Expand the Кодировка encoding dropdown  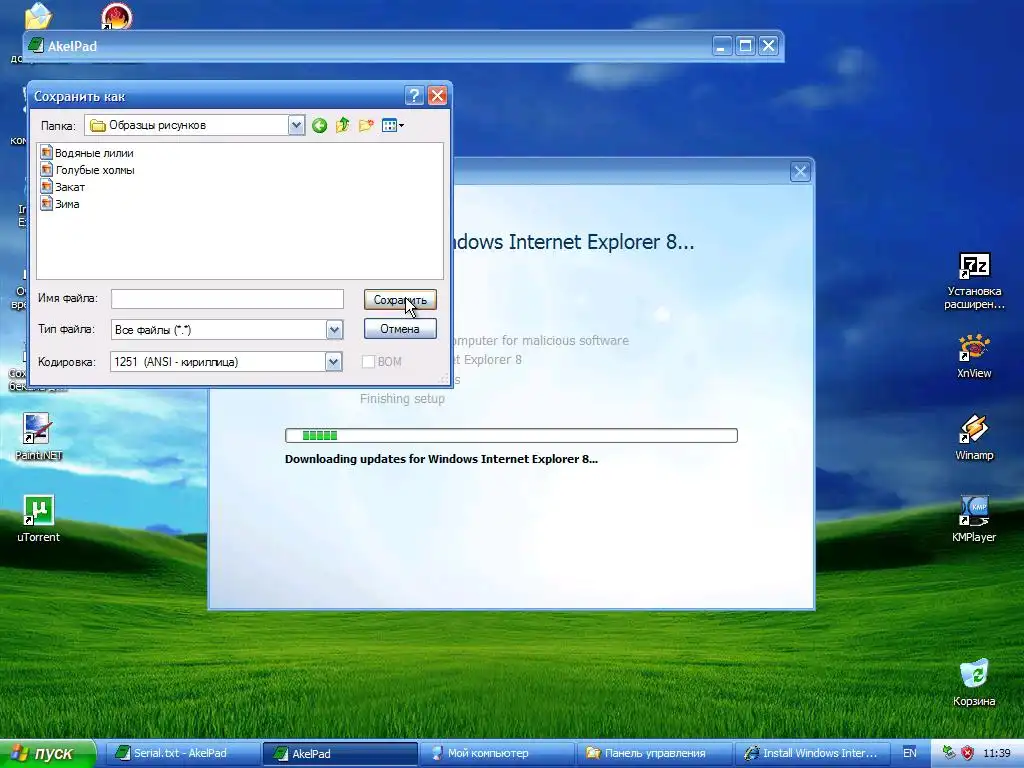334,362
